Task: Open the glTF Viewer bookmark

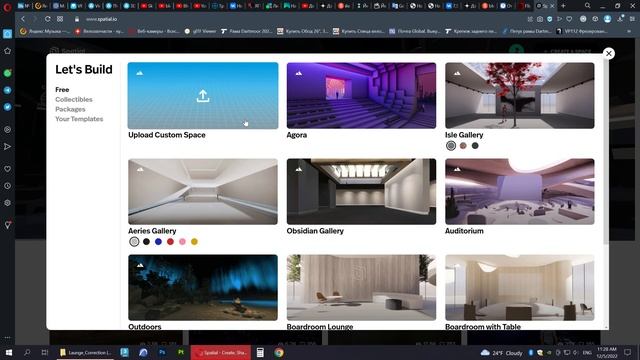Action: [200, 31]
